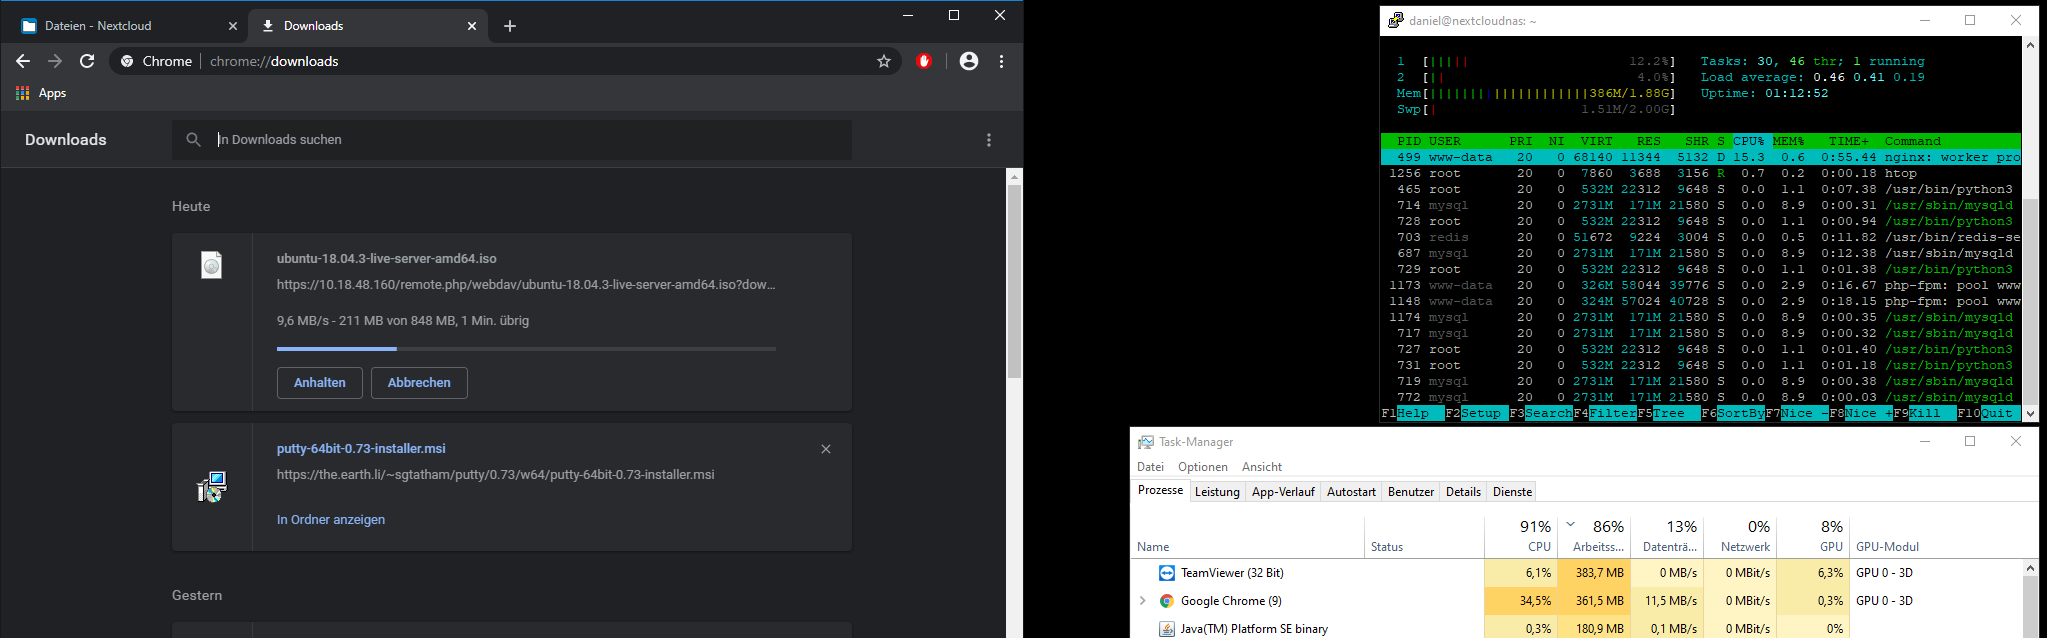Click the Google Chrome process icon
The height and width of the screenshot is (638, 2047).
[1166, 601]
